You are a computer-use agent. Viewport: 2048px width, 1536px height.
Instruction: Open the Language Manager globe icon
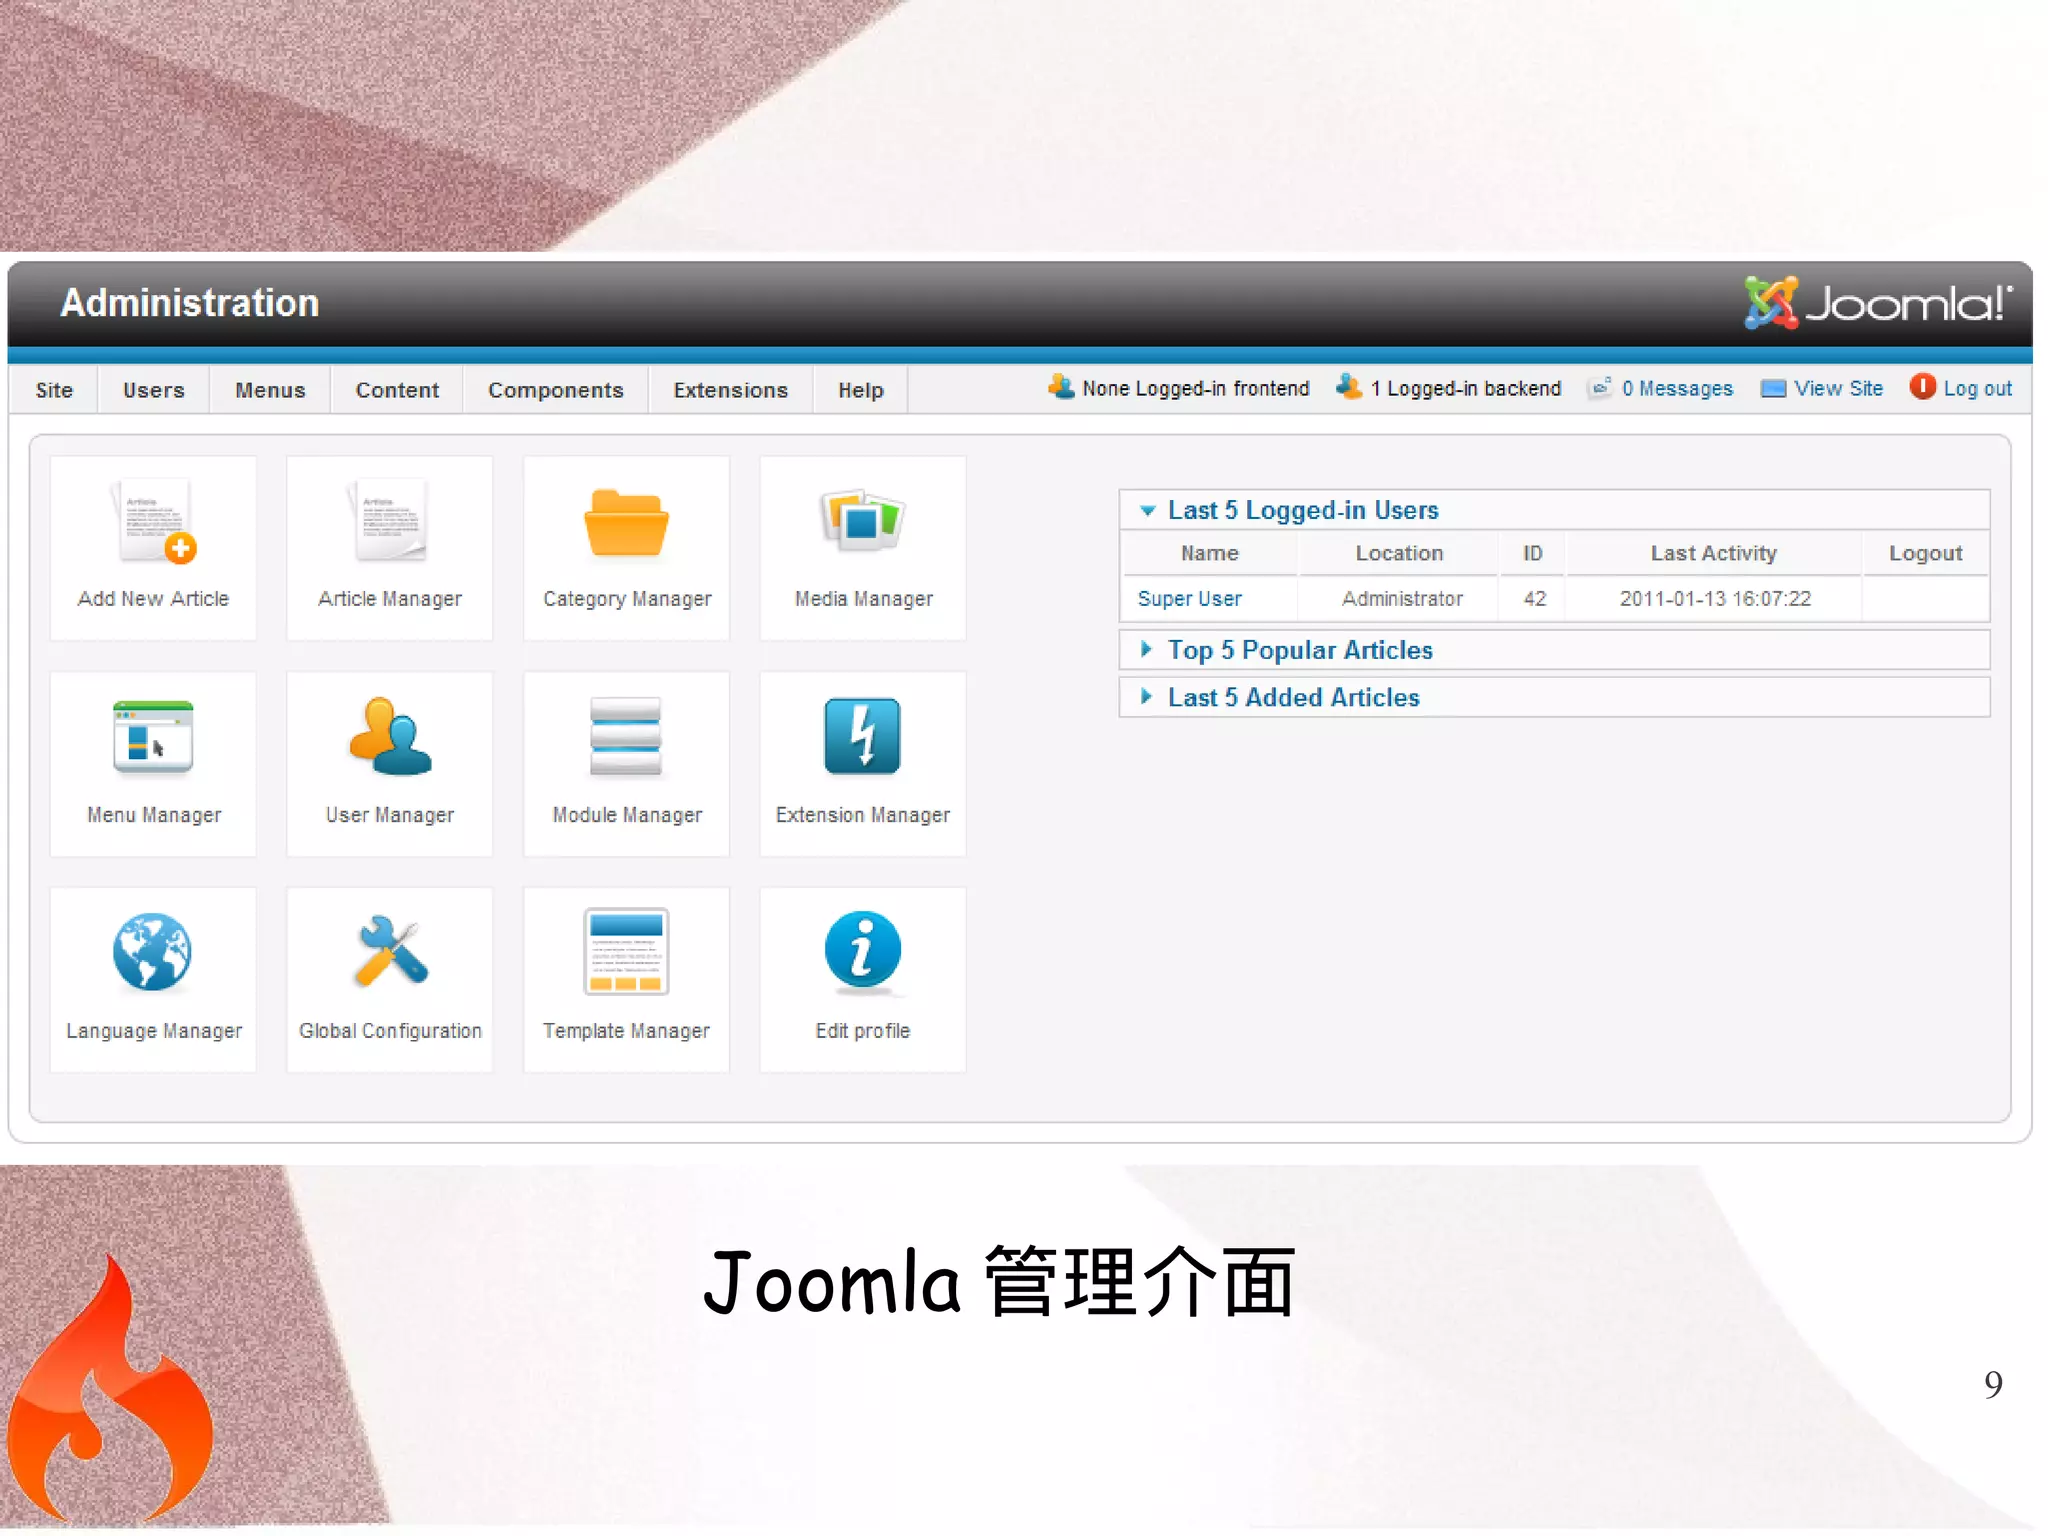(152, 952)
